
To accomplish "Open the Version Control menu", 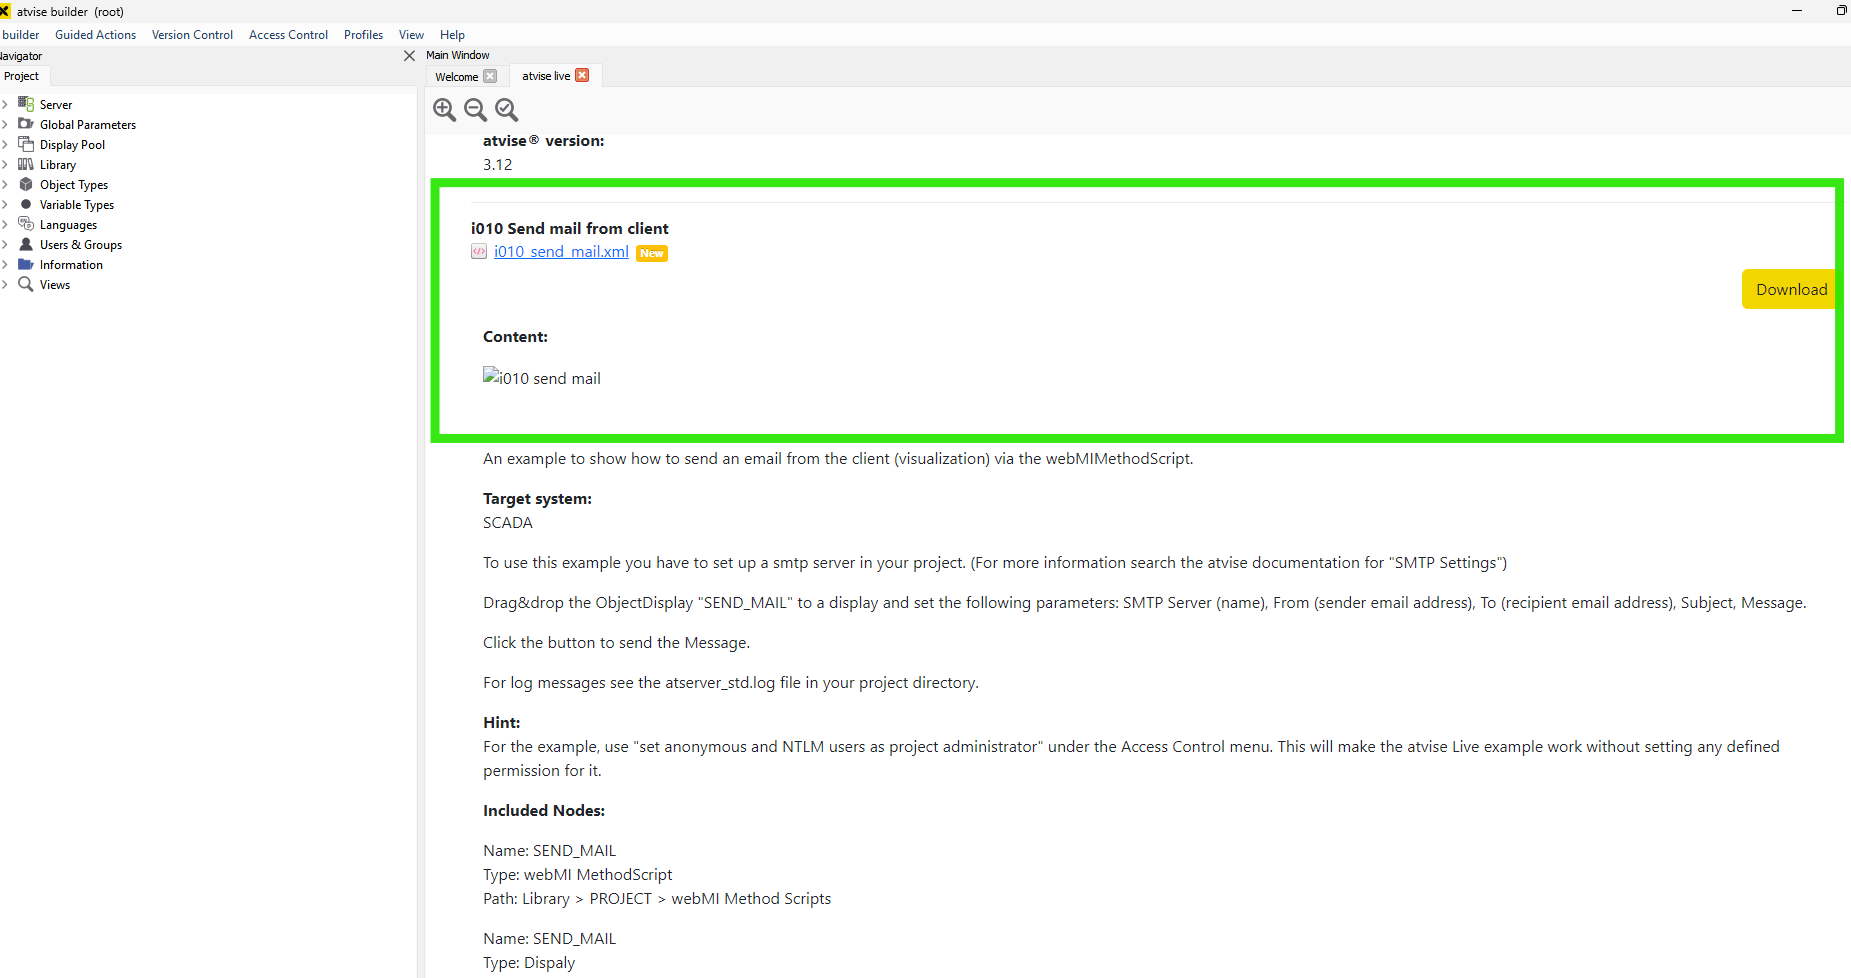I will pos(192,35).
